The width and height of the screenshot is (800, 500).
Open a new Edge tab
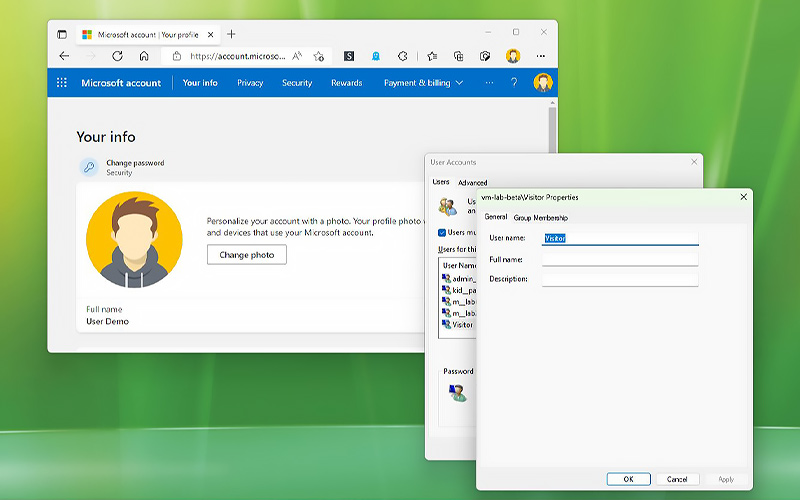tap(231, 34)
